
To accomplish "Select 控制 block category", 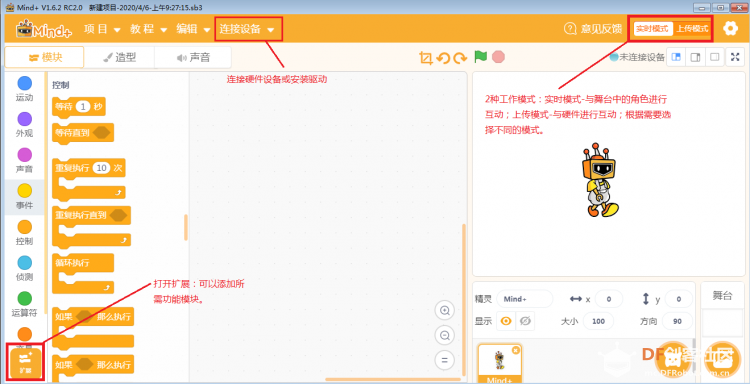I will tap(24, 232).
